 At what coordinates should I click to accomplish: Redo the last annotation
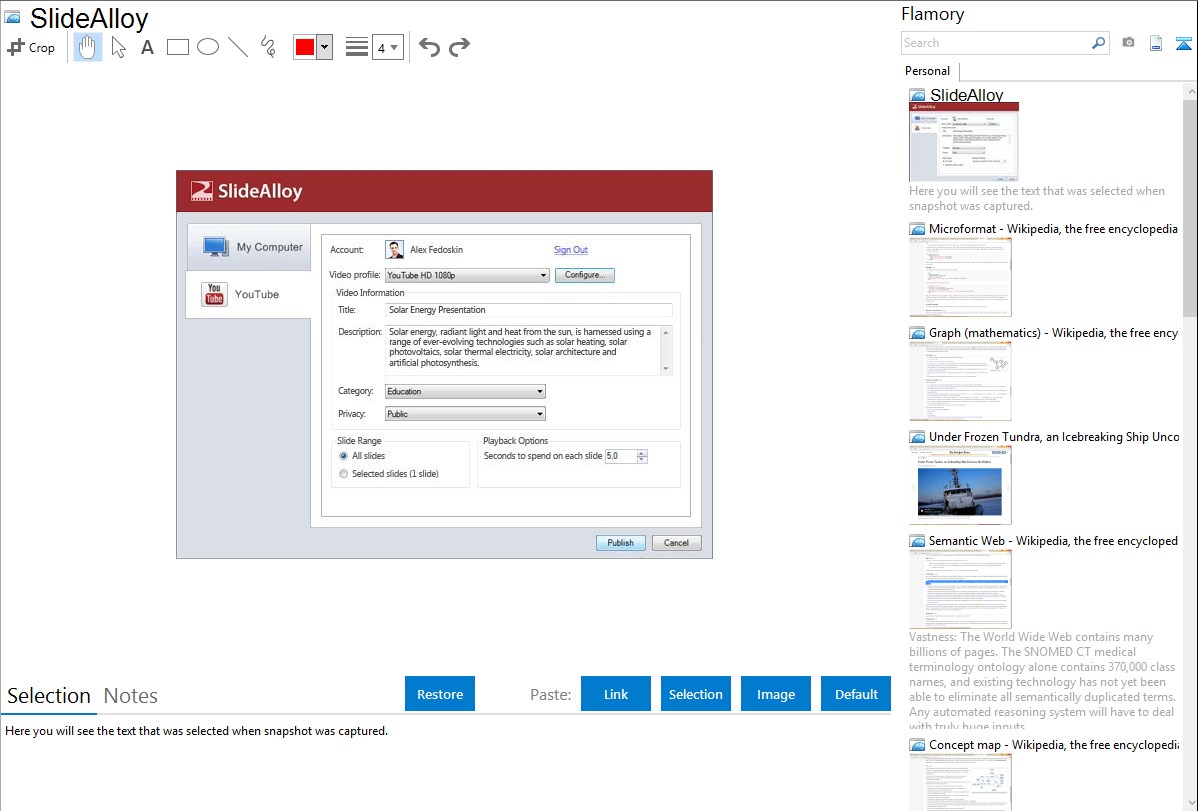(459, 47)
